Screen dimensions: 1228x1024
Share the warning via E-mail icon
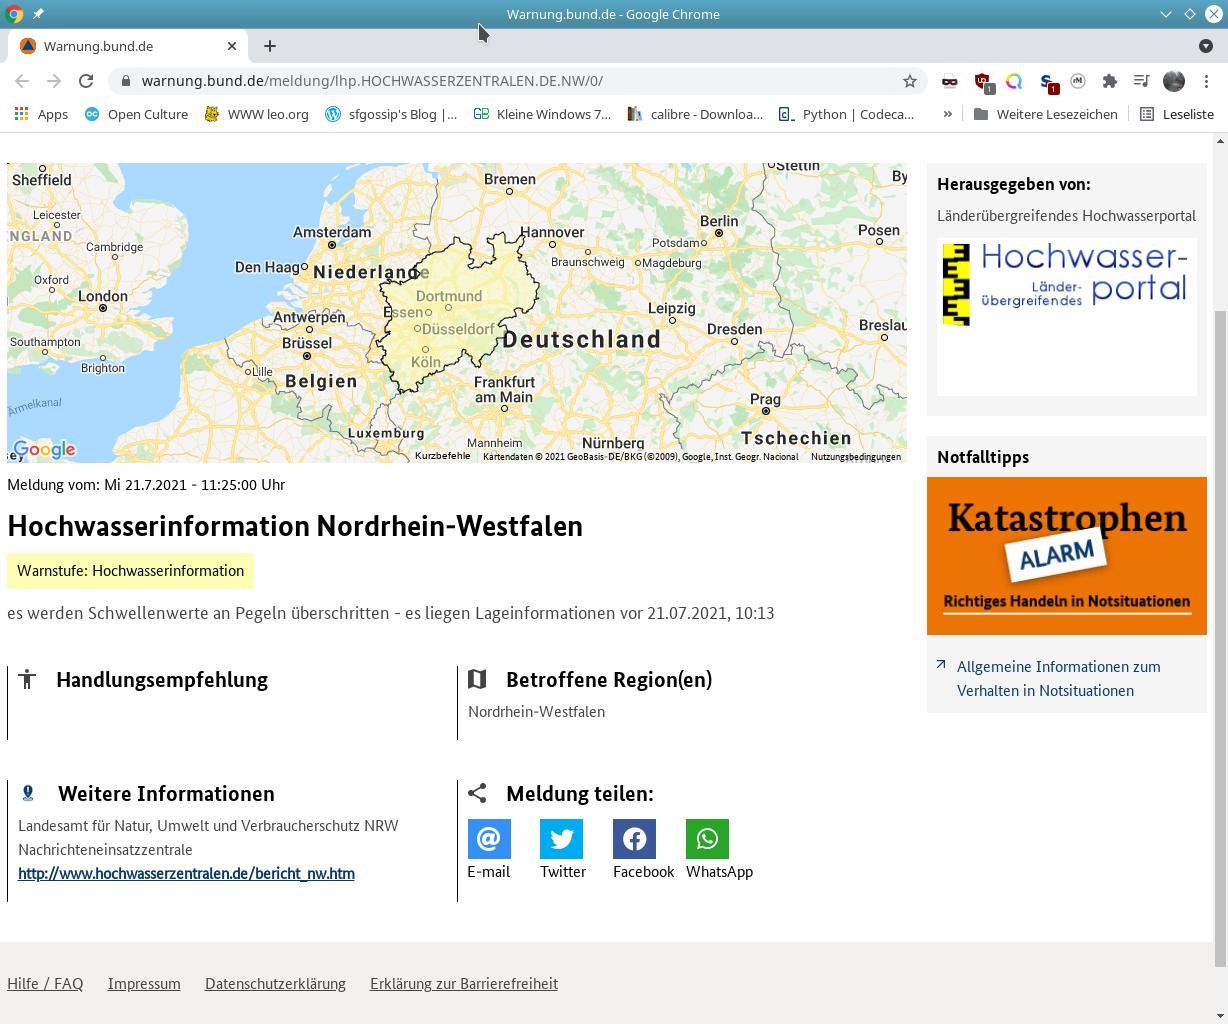(489, 839)
